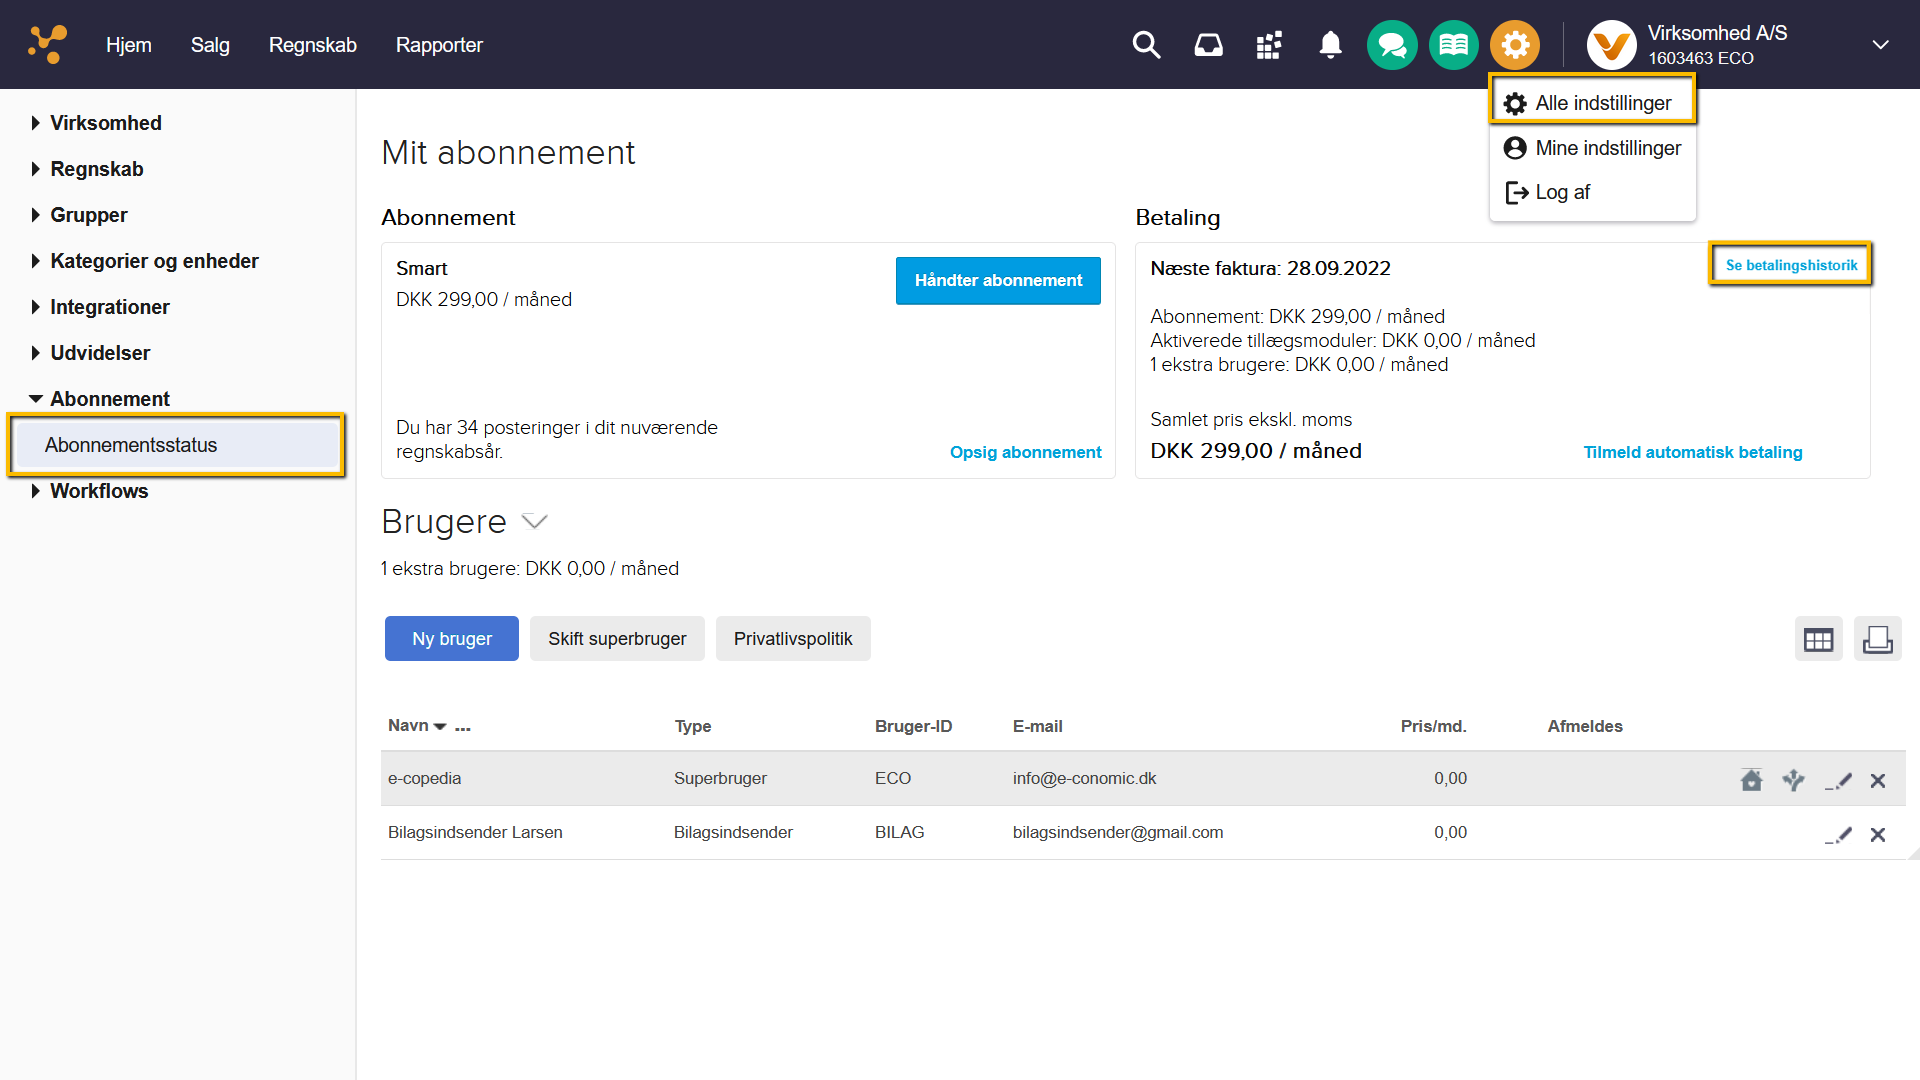Open table column layout icon
Viewport: 1920px width, 1080px height.
coord(1818,639)
